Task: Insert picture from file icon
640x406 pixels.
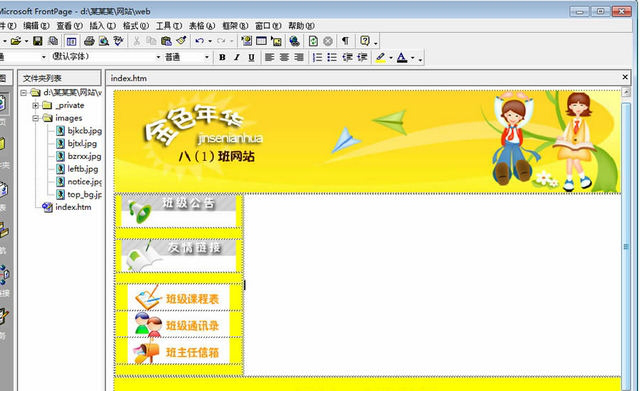Action: point(276,41)
